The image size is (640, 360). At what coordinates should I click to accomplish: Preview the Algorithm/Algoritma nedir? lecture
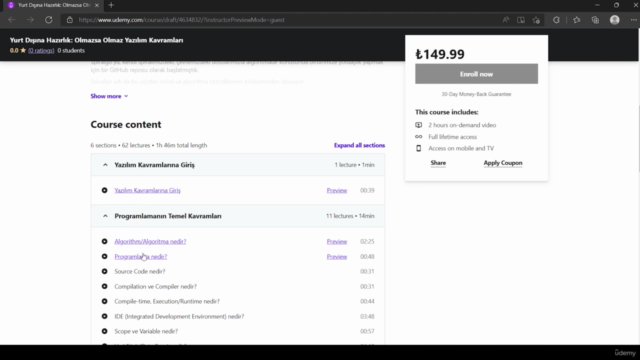337,242
